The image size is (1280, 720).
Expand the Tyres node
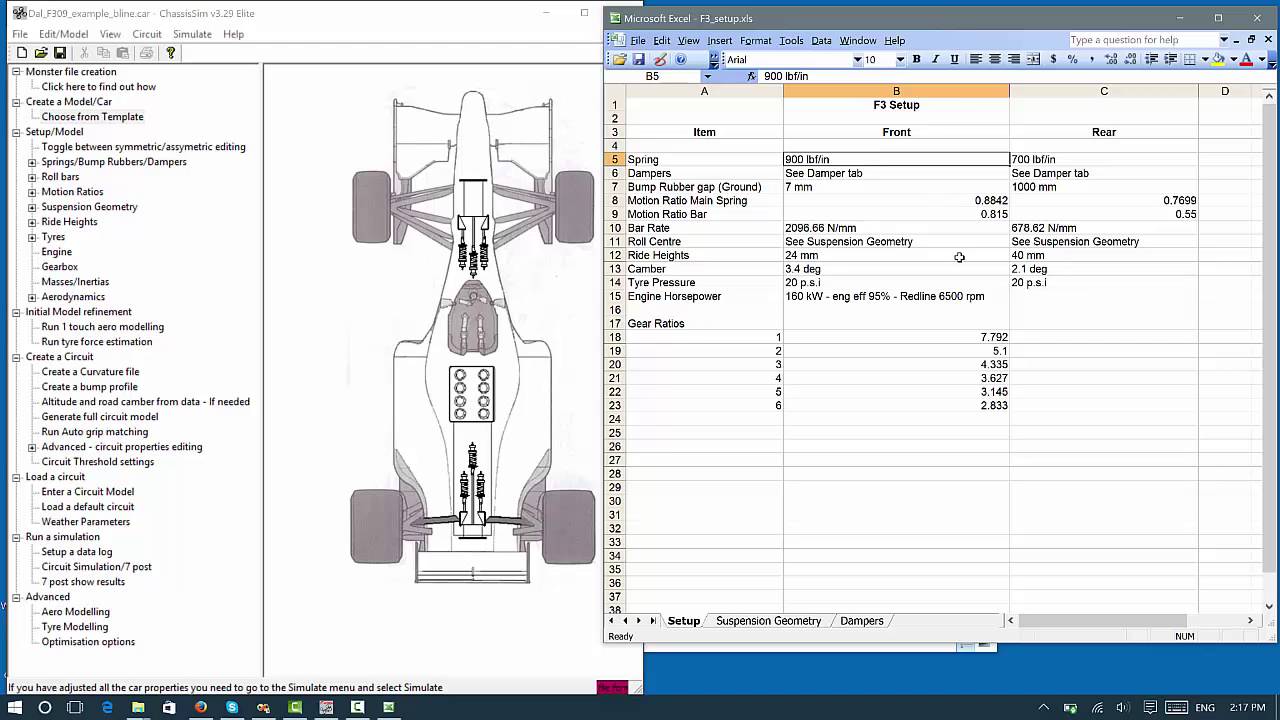pos(32,237)
